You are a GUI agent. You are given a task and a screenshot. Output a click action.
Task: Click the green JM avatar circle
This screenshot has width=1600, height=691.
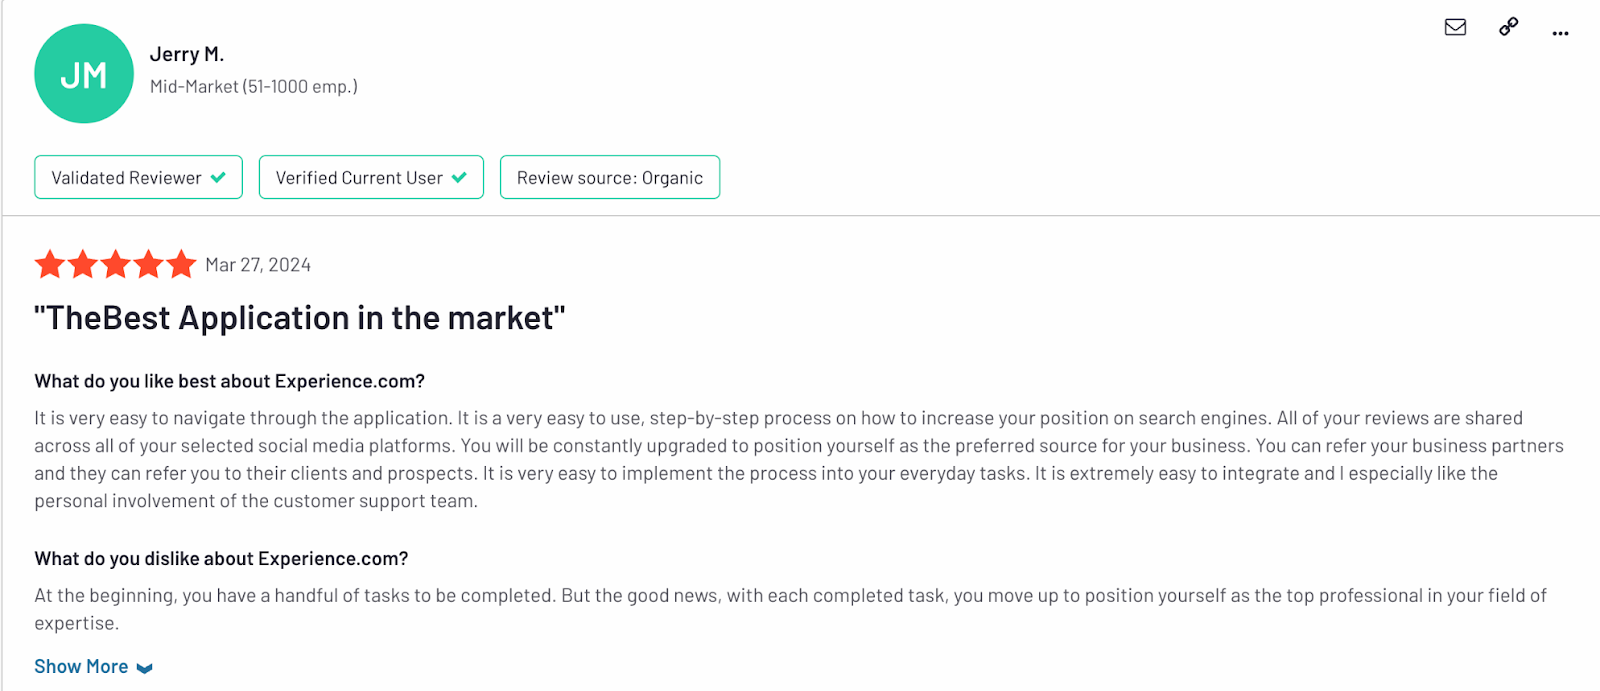click(84, 74)
